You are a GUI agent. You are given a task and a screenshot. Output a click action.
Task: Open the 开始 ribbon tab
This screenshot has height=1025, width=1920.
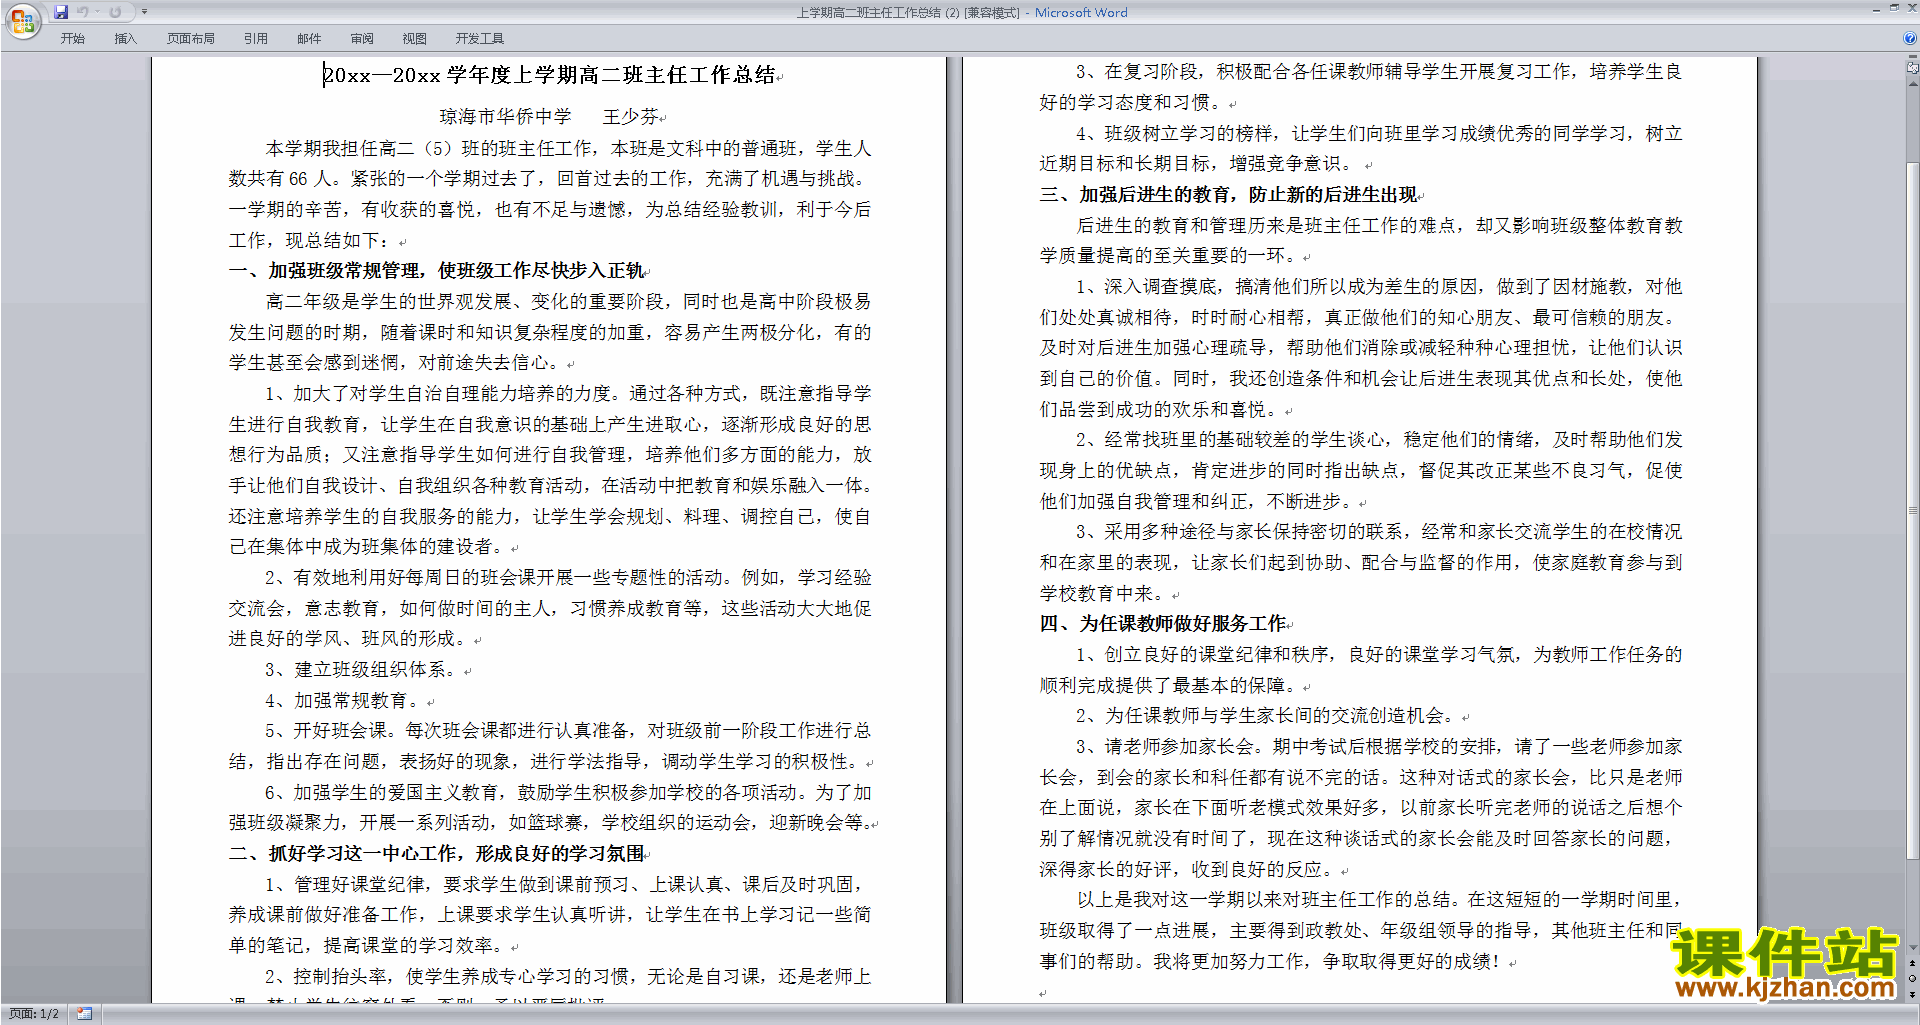pyautogui.click(x=72, y=39)
